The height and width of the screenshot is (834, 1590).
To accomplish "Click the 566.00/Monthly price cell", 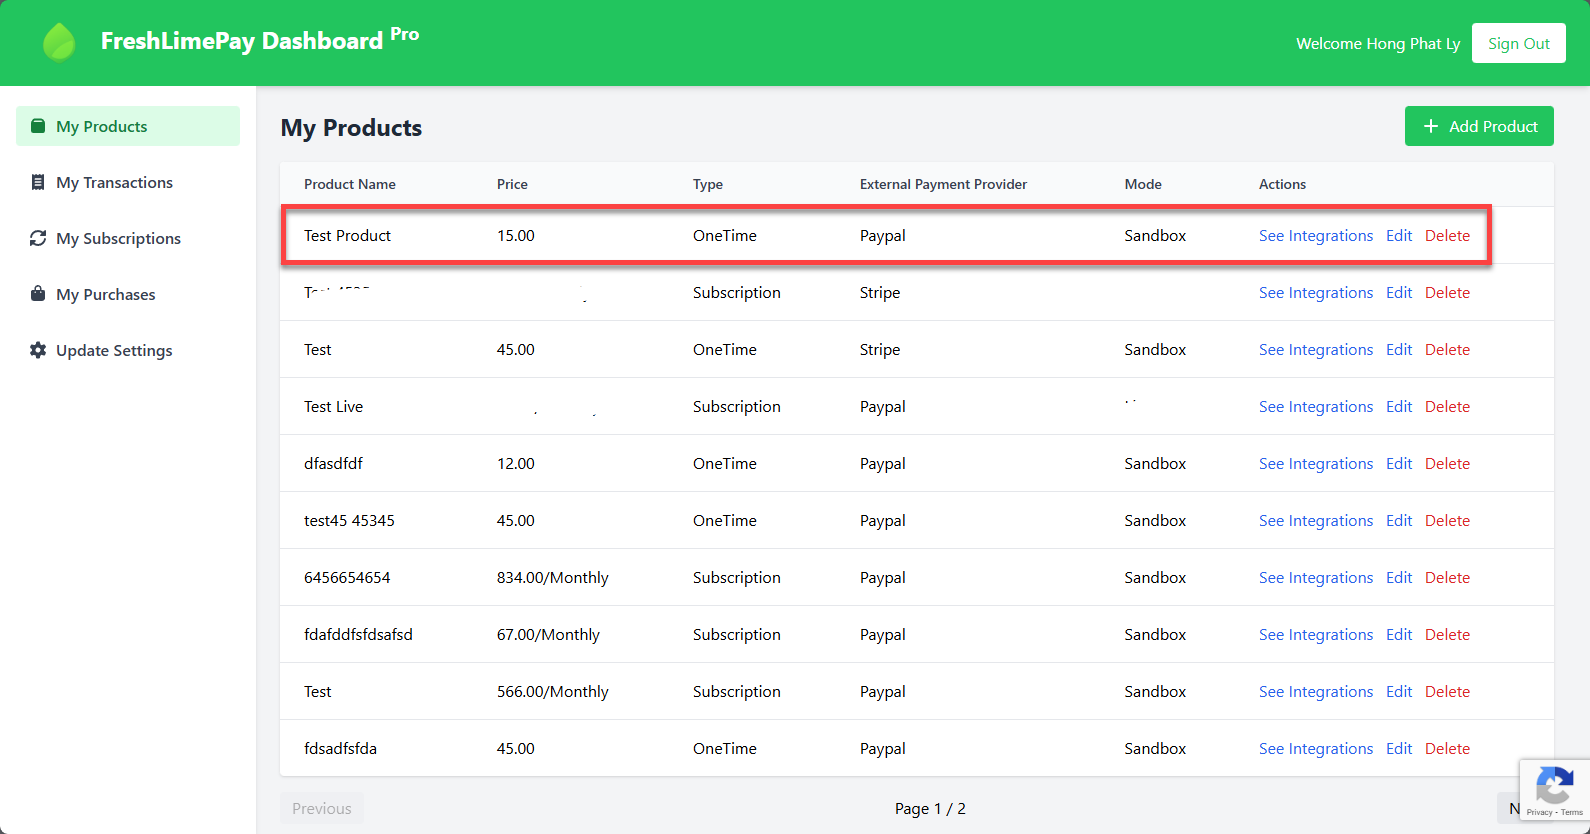I will click(x=553, y=691).
